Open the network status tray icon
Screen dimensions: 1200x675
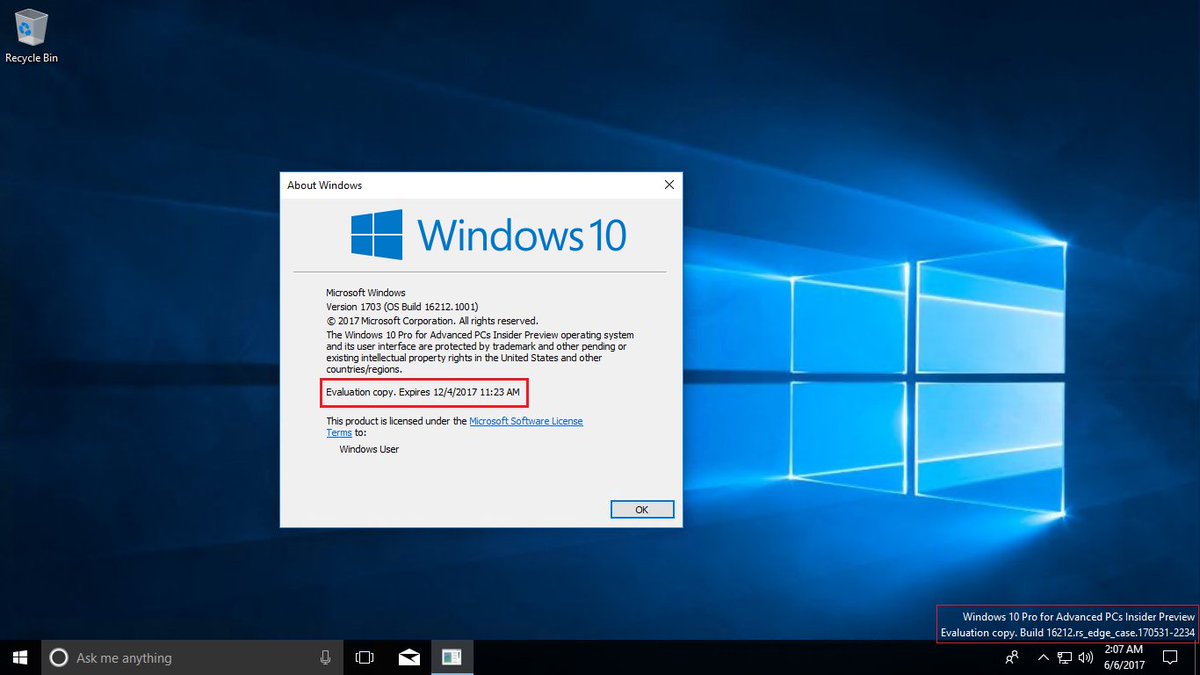point(1065,657)
